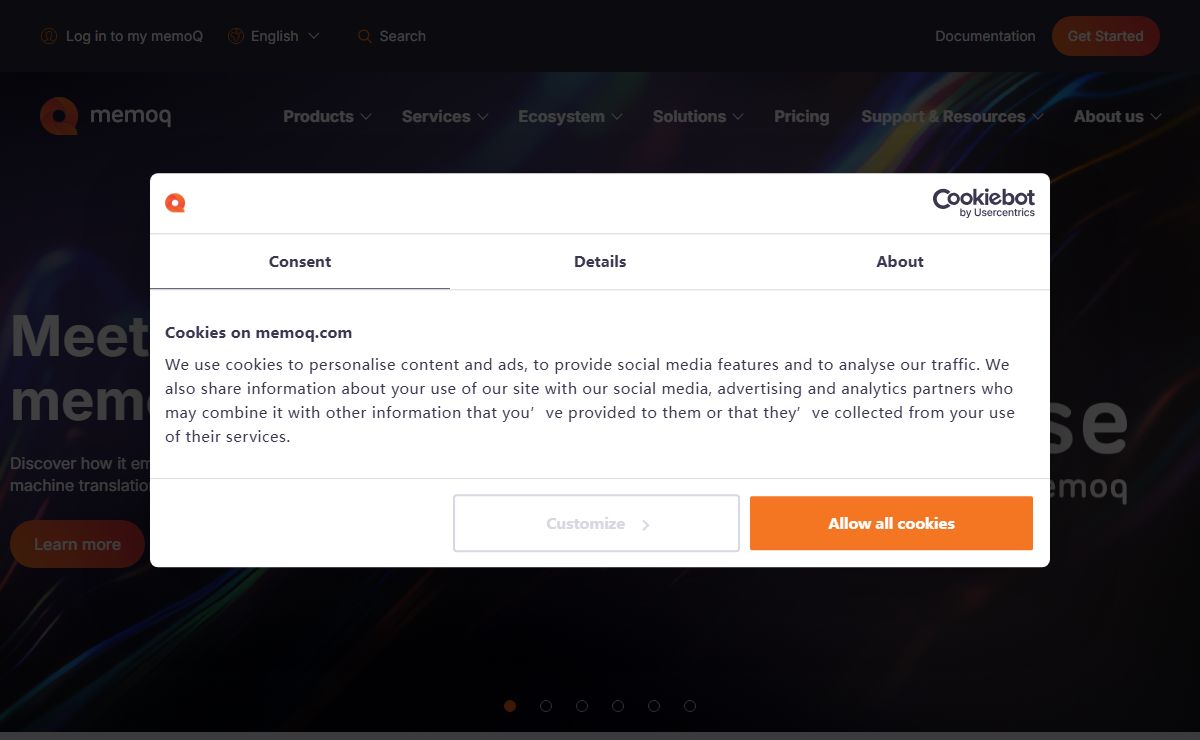The width and height of the screenshot is (1200, 740).
Task: Select the last carousel dot indicator
Action: pyautogui.click(x=690, y=706)
